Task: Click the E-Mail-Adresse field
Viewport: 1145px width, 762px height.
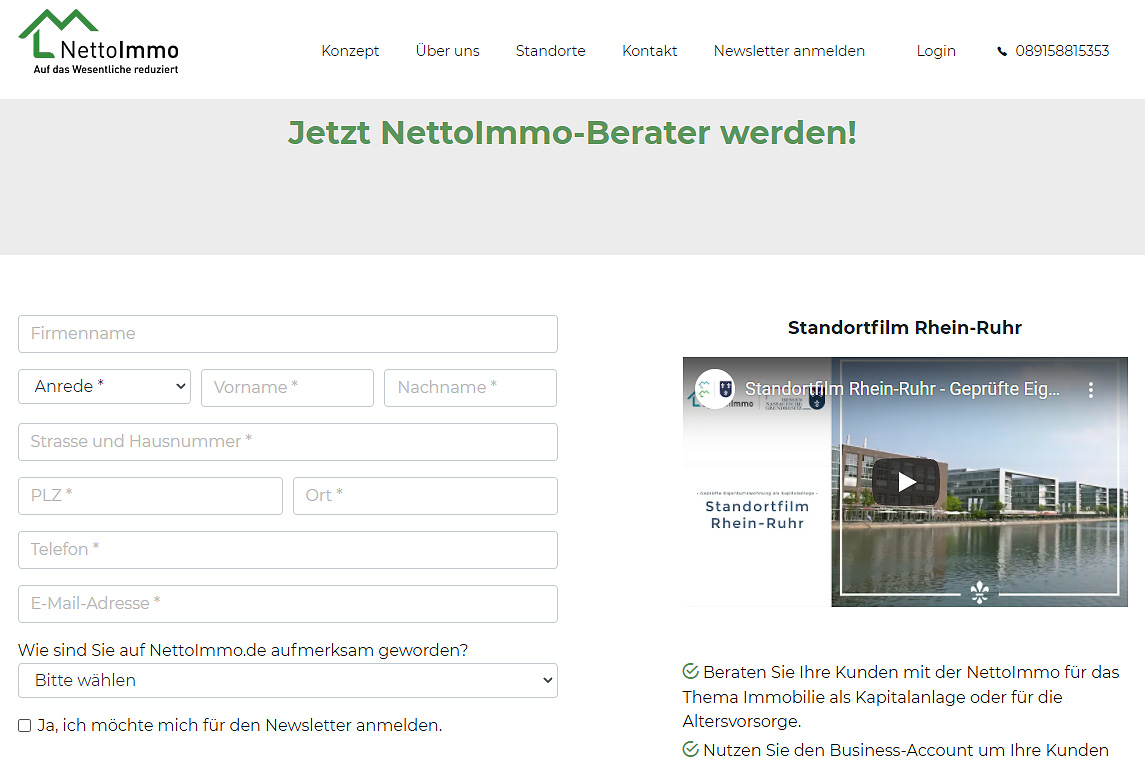Action: [x=288, y=604]
